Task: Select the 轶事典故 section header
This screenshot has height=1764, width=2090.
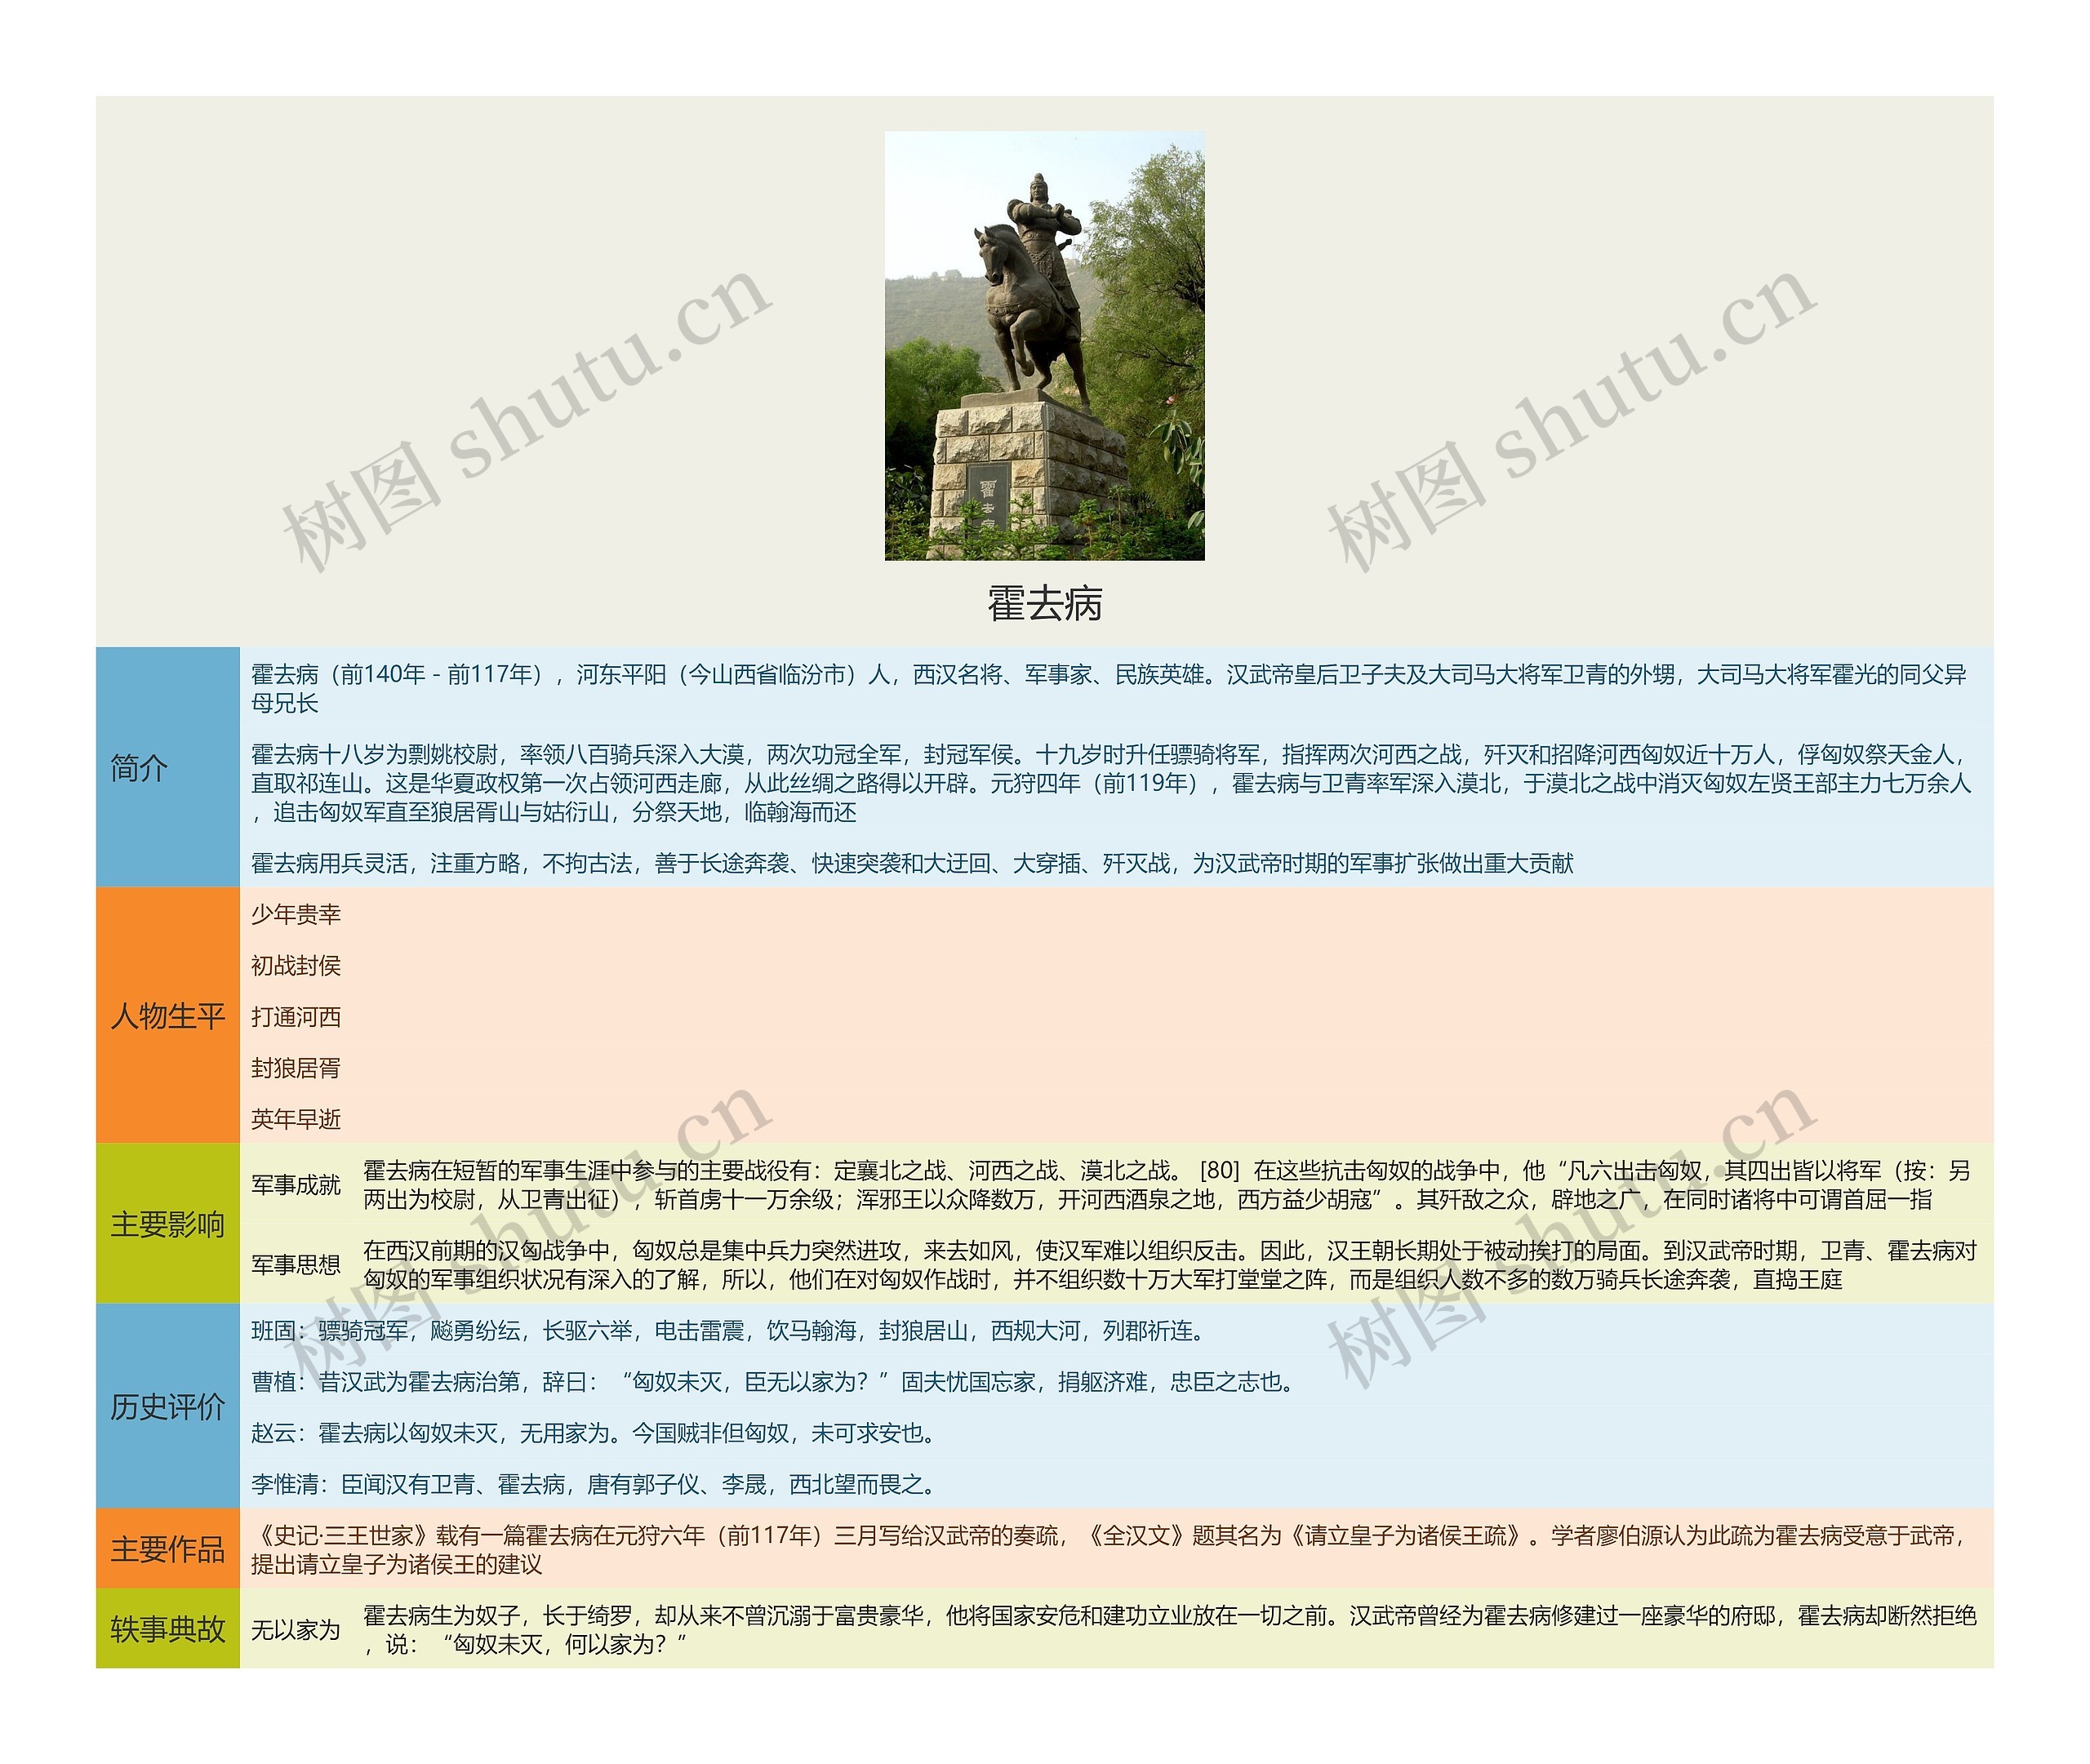Action: click(167, 1629)
